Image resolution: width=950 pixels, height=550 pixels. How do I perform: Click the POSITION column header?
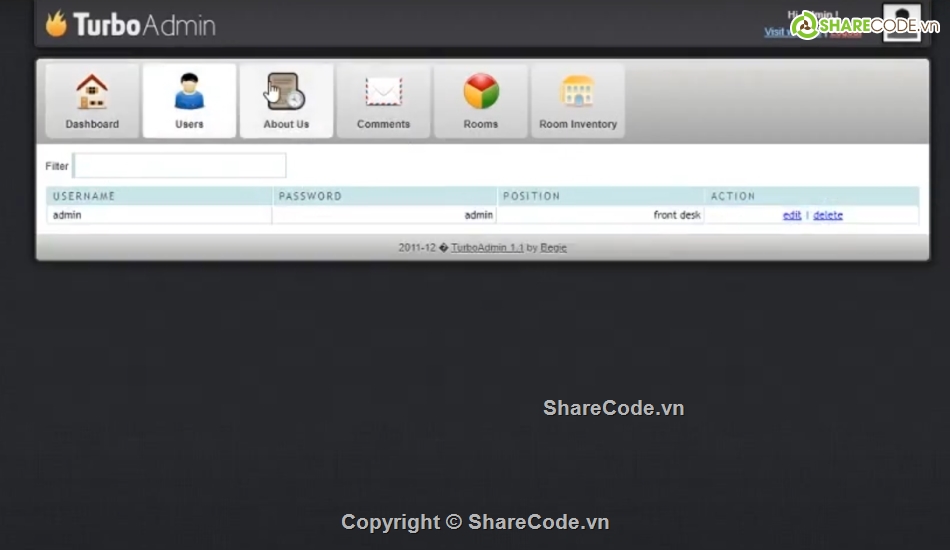pyautogui.click(x=600, y=196)
